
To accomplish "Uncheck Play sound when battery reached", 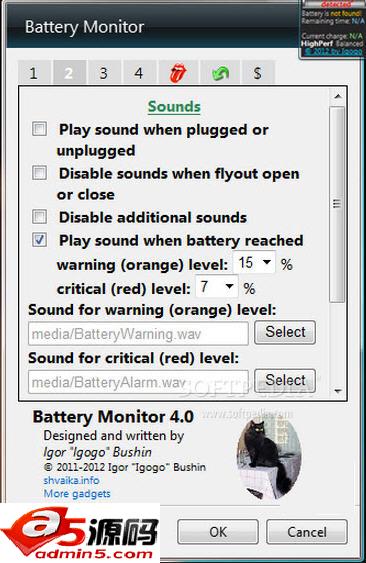I will point(39,239).
